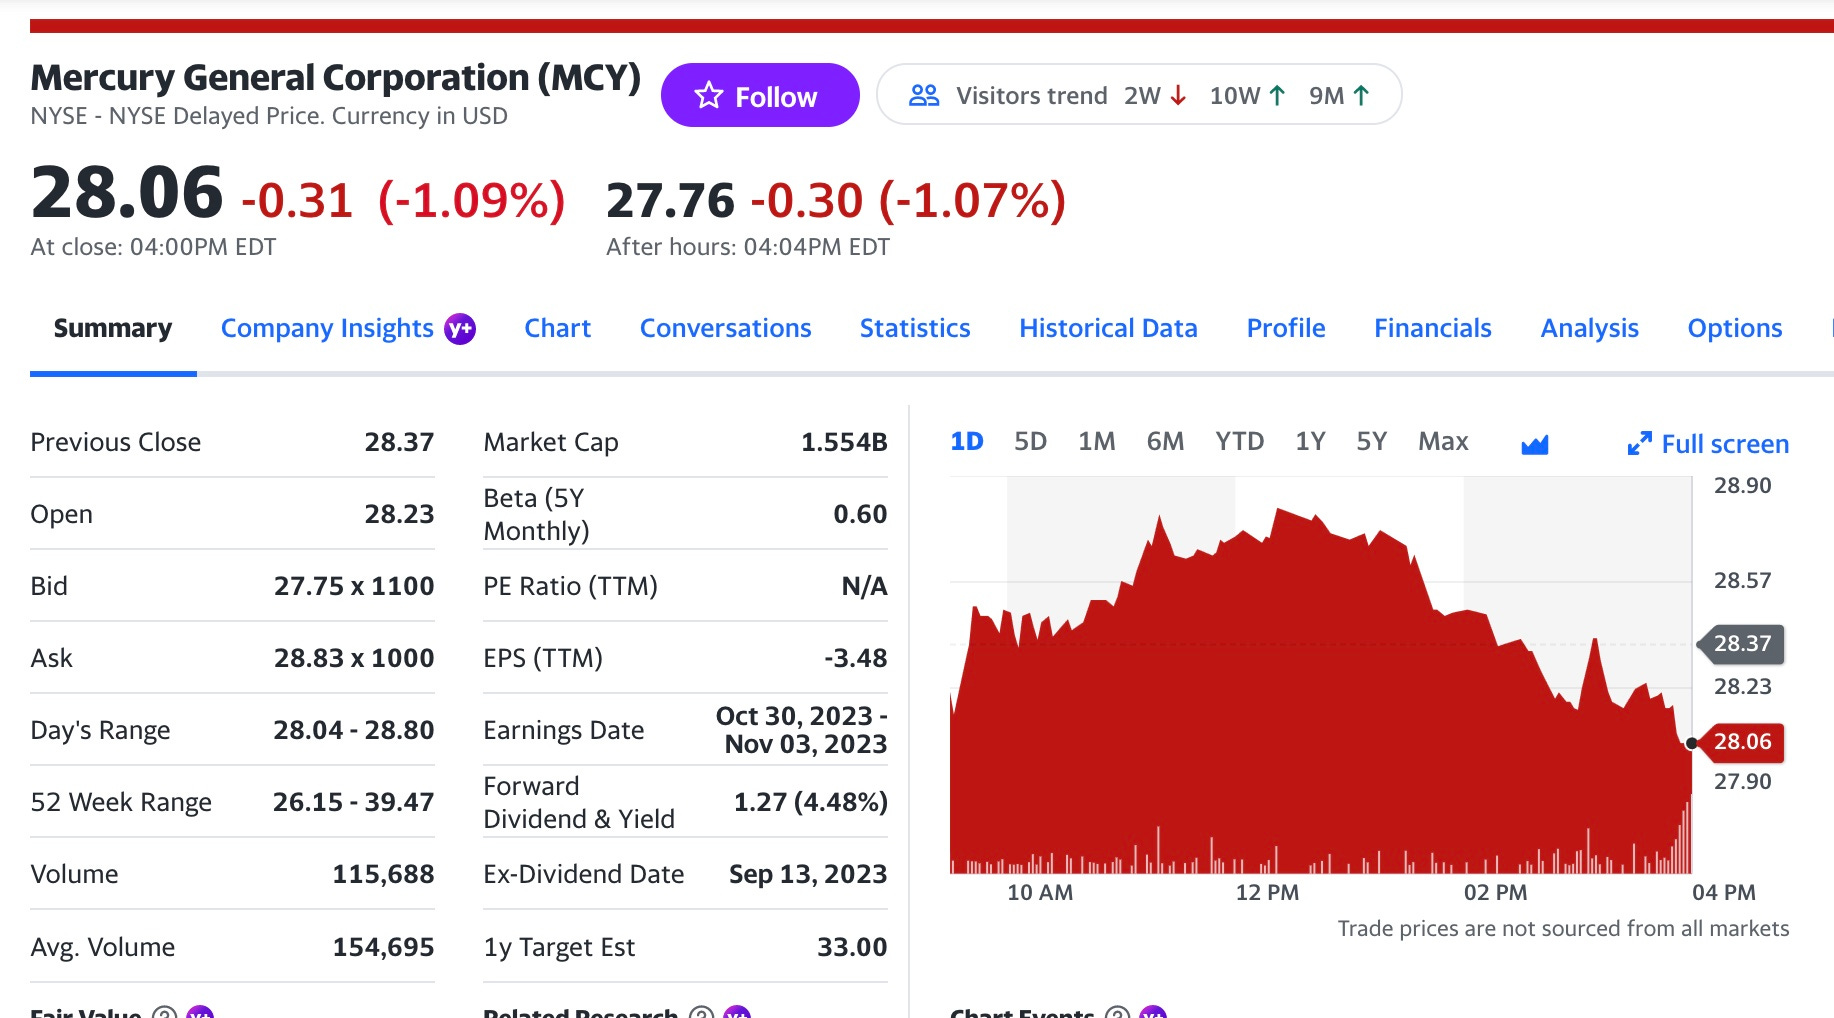Select the 1M chart range
This screenshot has width=1834, height=1018.
[1097, 441]
